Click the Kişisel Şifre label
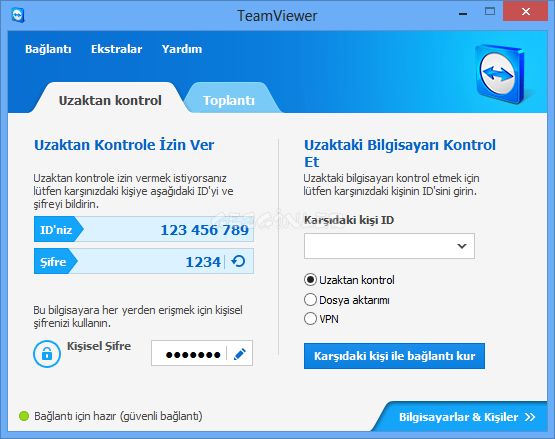555x439 pixels. pos(99,346)
